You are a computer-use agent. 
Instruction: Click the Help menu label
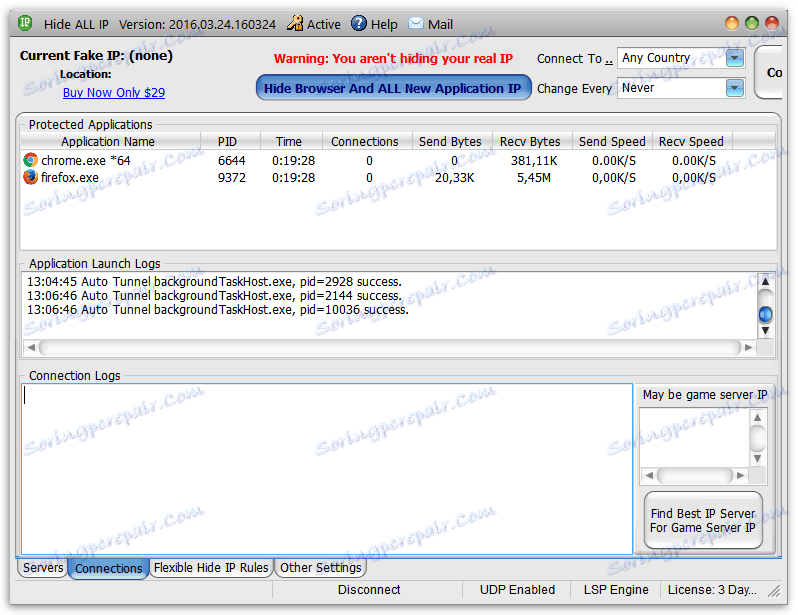(384, 24)
